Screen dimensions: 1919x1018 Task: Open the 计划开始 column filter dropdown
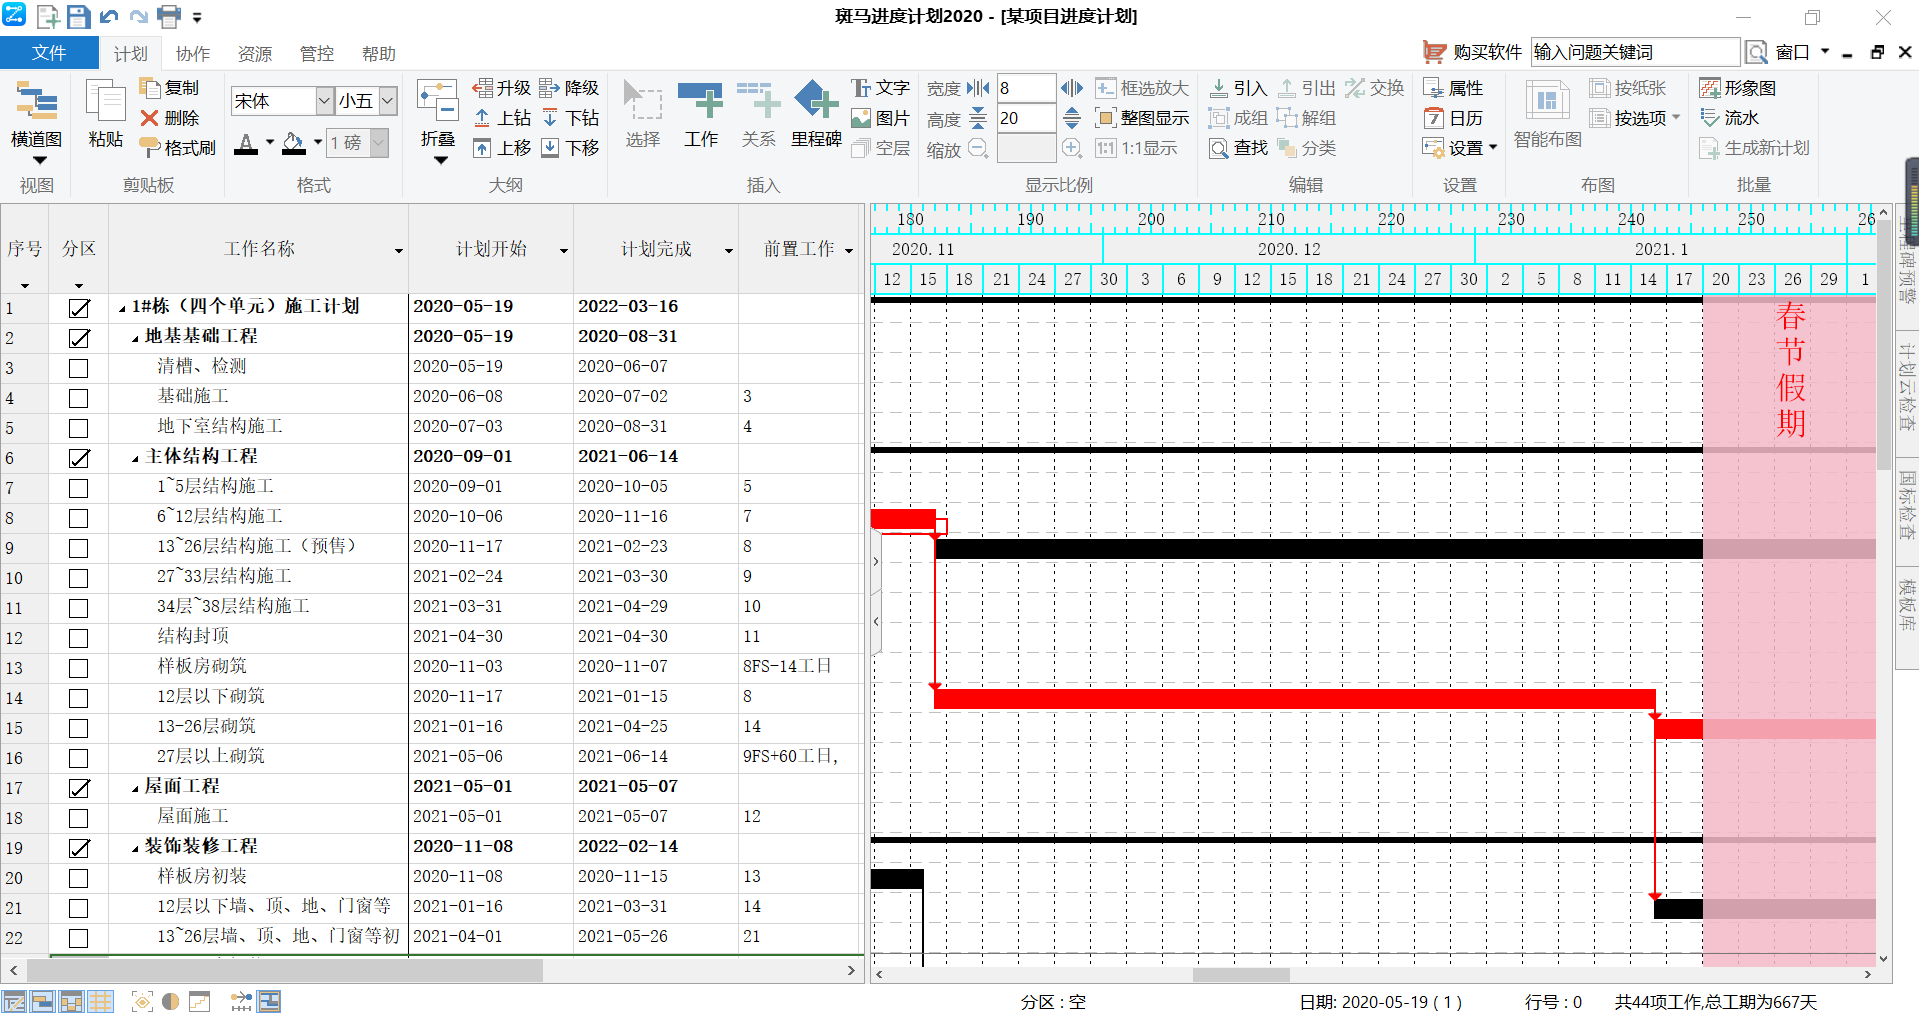(563, 251)
